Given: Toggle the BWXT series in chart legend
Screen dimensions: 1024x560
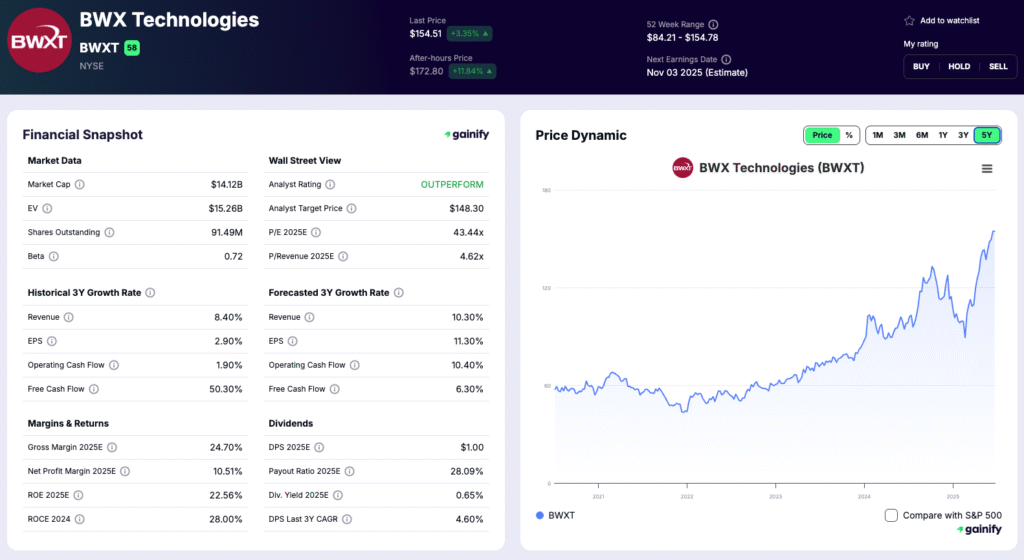Looking at the screenshot, I should [556, 516].
